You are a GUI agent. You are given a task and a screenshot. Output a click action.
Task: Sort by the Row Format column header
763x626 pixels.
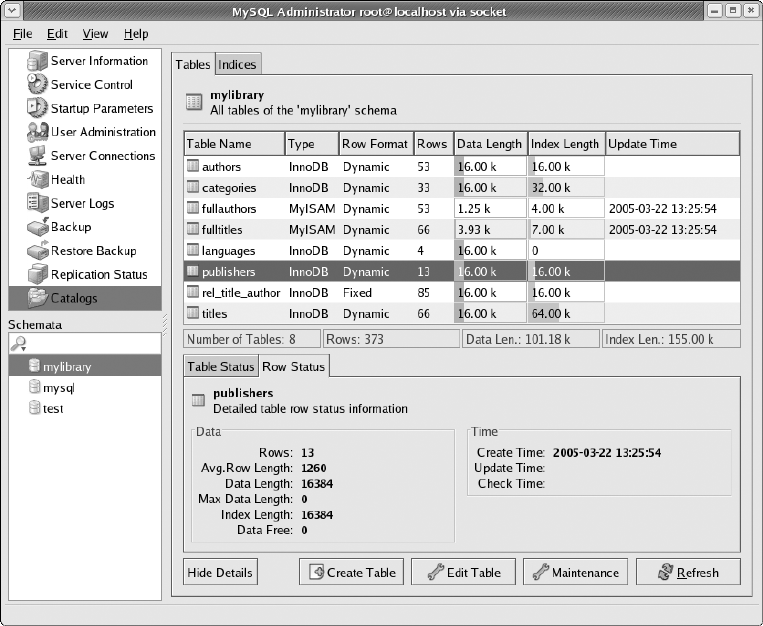[376, 144]
